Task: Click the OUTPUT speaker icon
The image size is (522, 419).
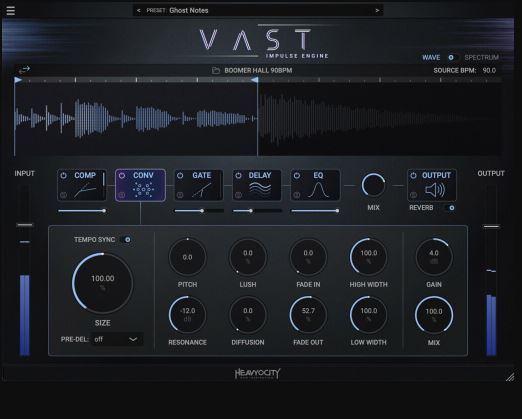Action: pos(435,190)
